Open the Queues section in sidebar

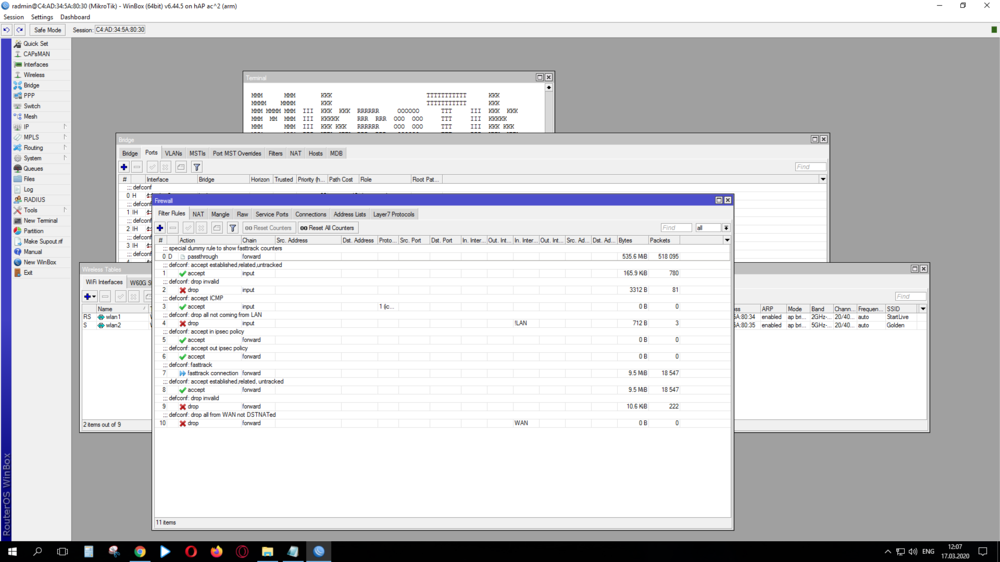tap(33, 169)
